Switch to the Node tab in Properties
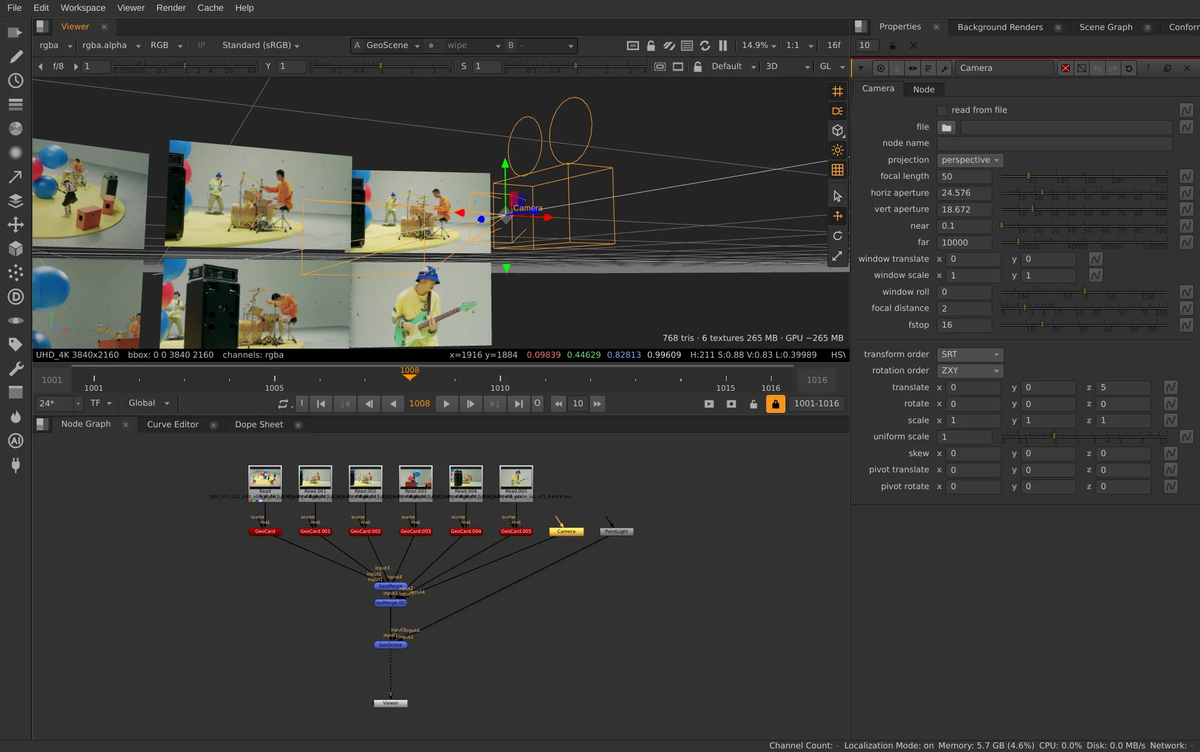This screenshot has width=1200, height=752. click(923, 89)
